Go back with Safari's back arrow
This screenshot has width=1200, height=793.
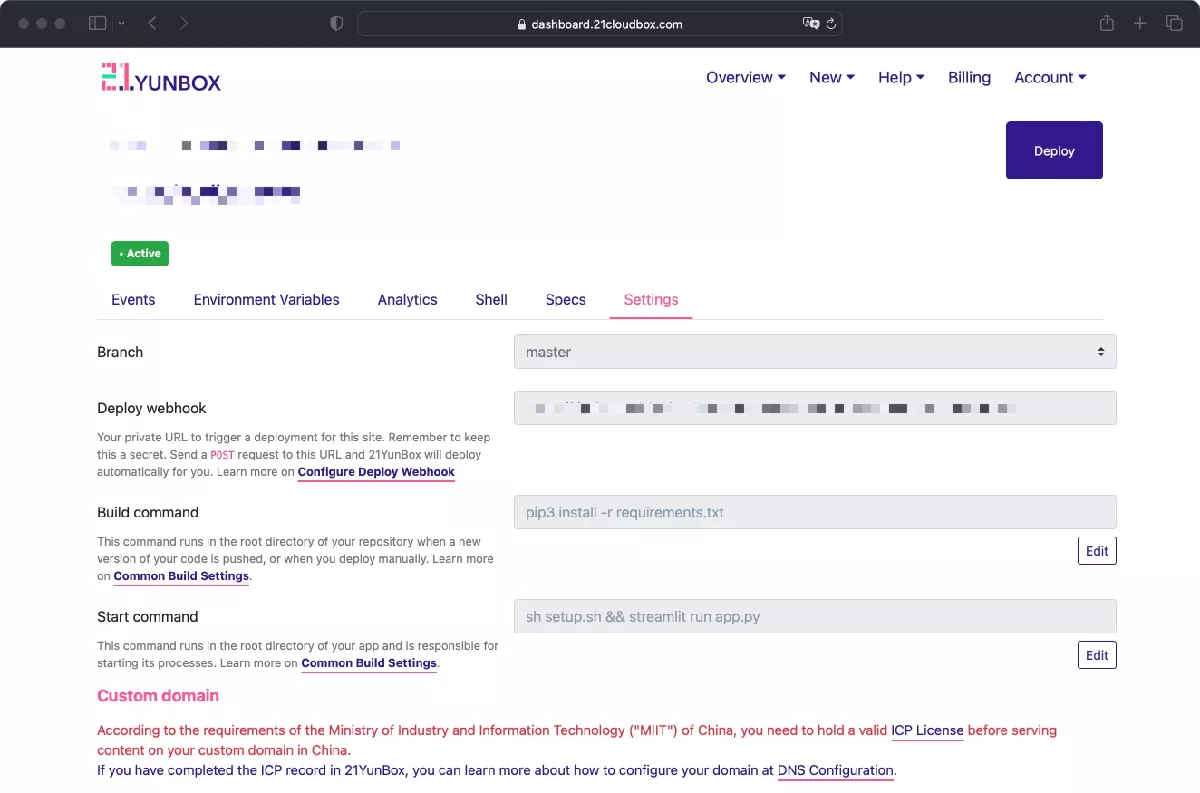coord(152,23)
